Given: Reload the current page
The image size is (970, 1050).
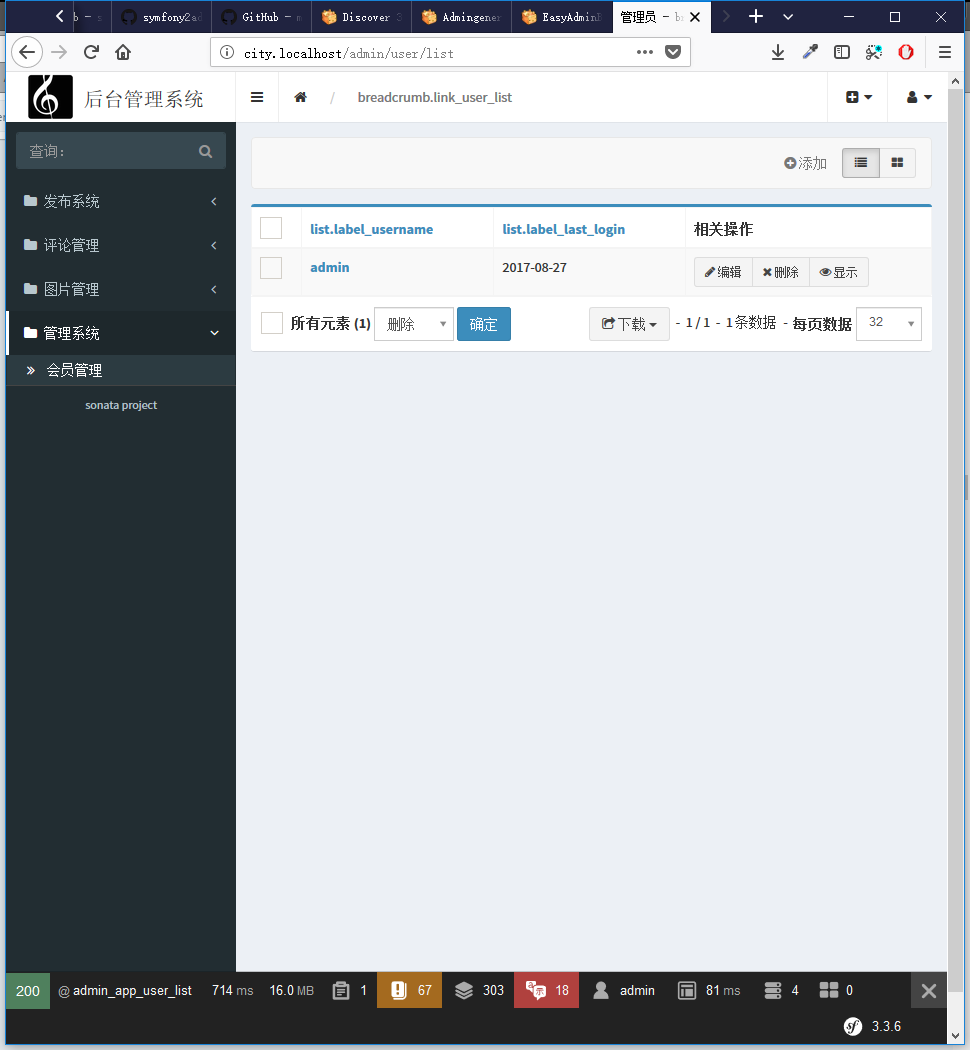Looking at the screenshot, I should tap(91, 52).
